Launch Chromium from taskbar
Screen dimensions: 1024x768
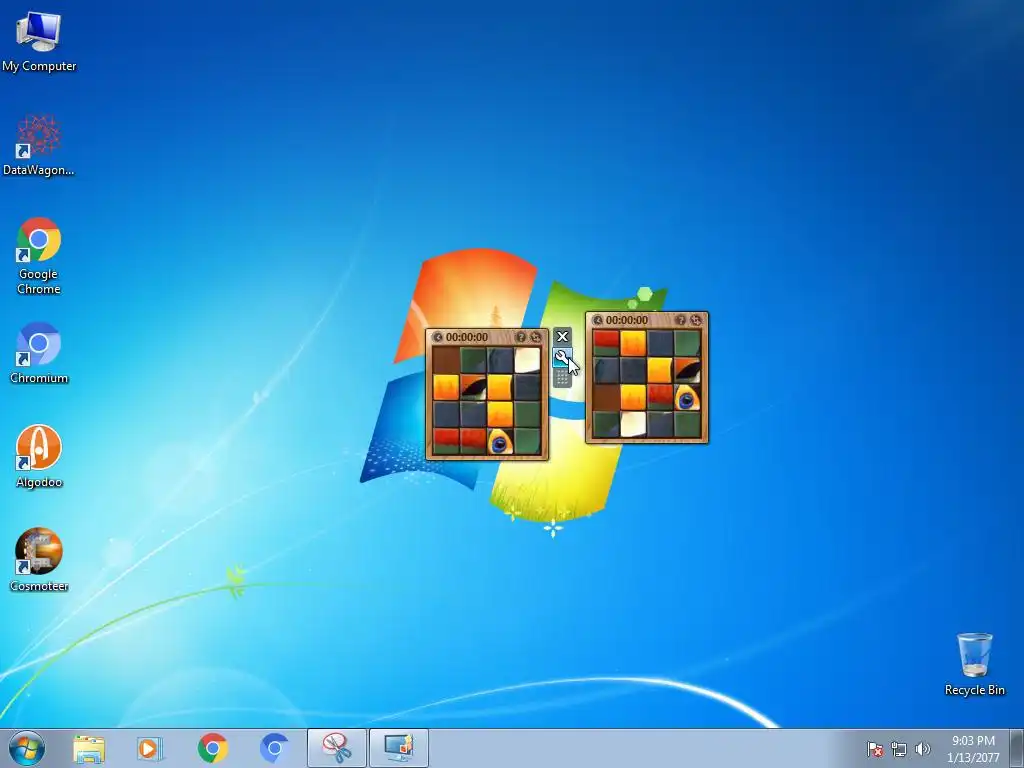coord(274,748)
